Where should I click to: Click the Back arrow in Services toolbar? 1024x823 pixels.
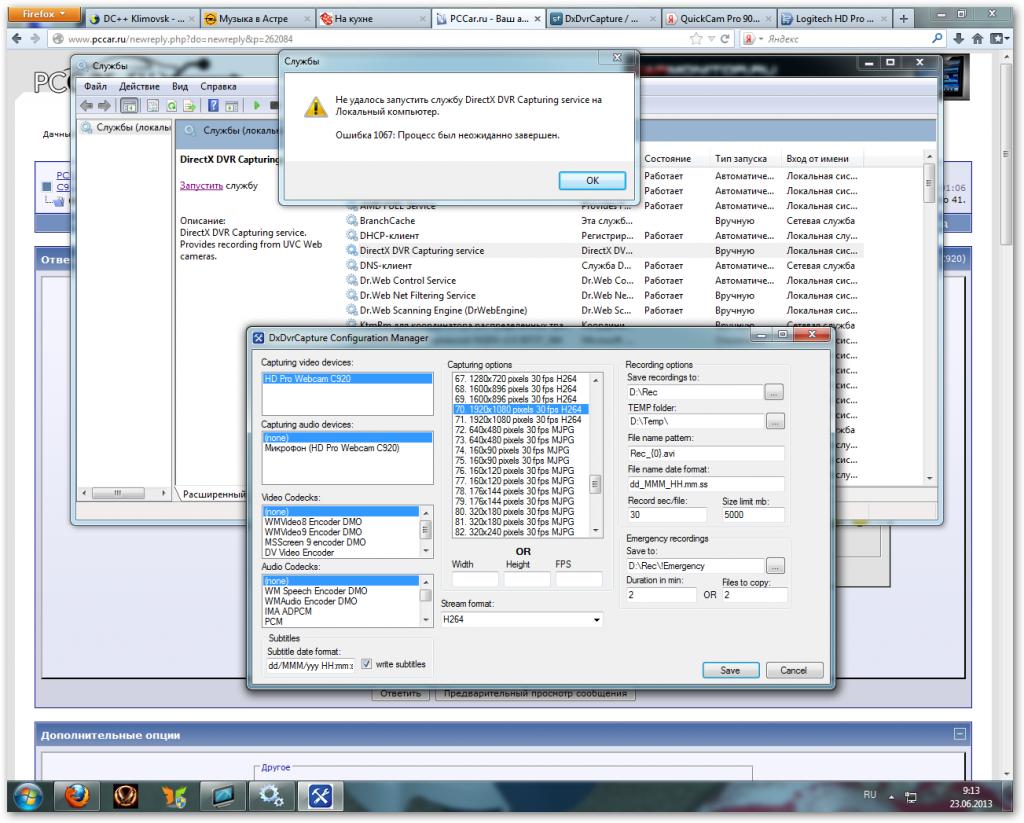[86, 105]
